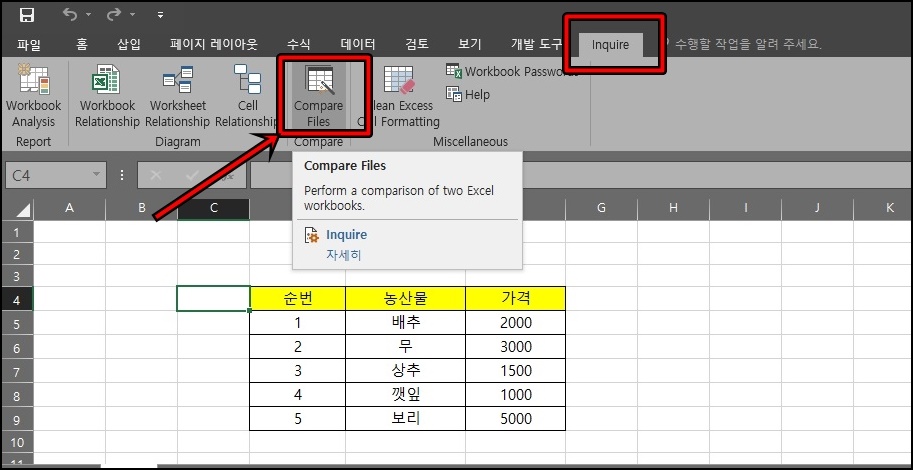
Task: Select column H header
Action: point(673,208)
